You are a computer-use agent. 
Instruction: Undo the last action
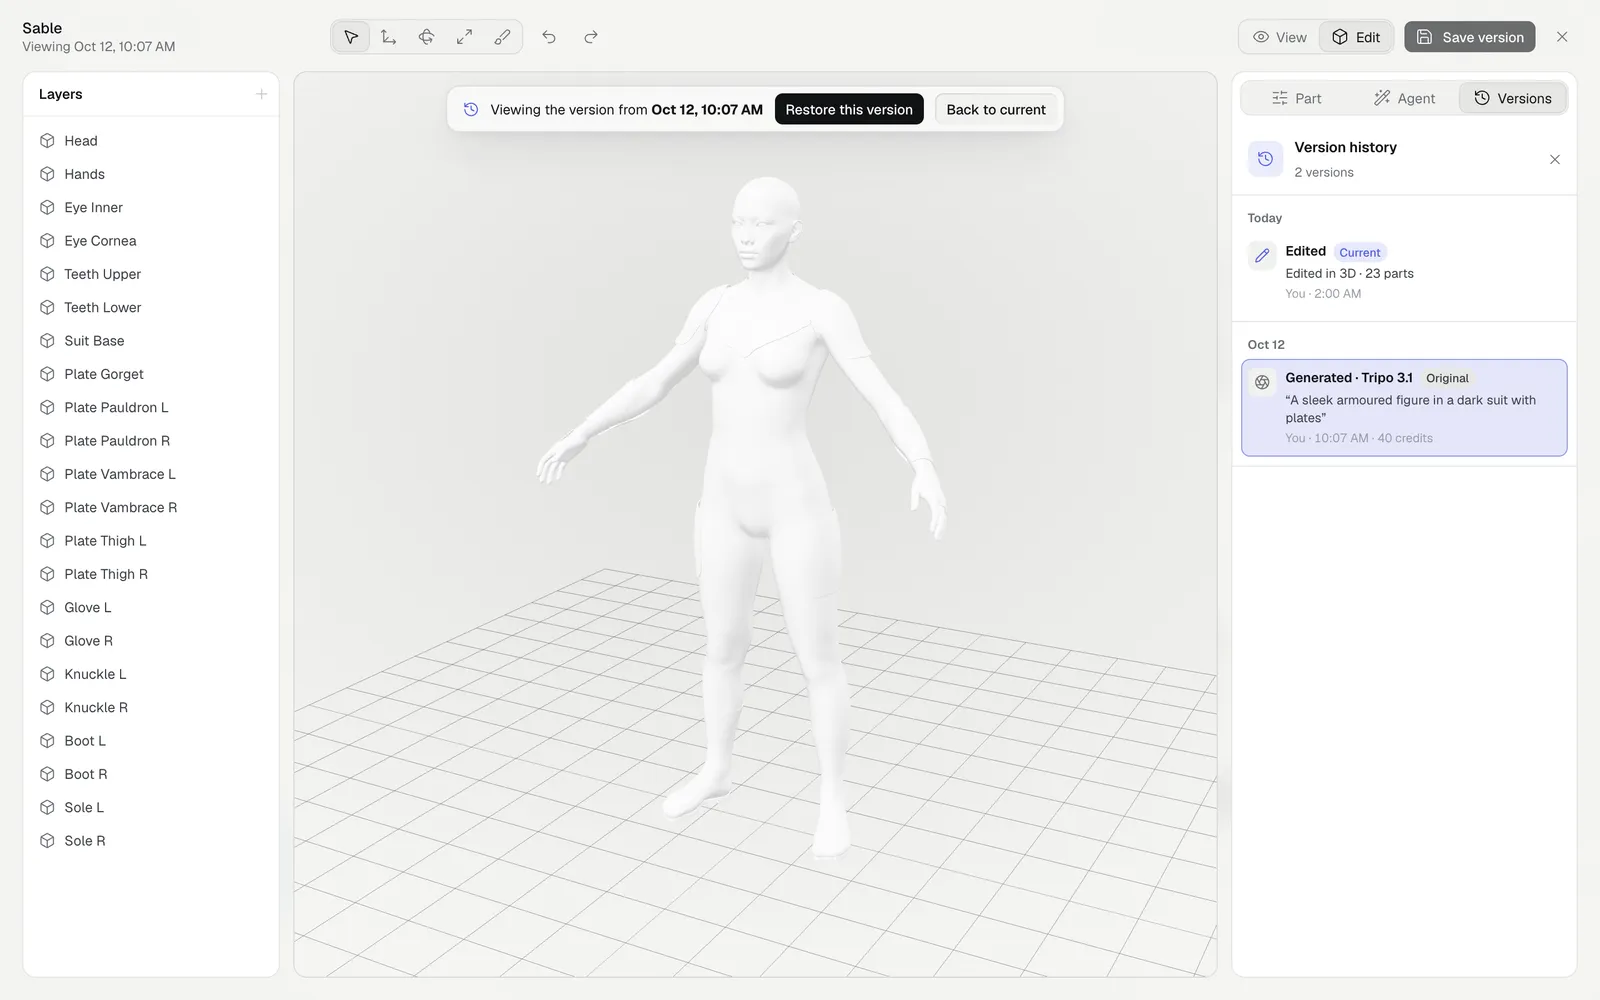point(549,37)
